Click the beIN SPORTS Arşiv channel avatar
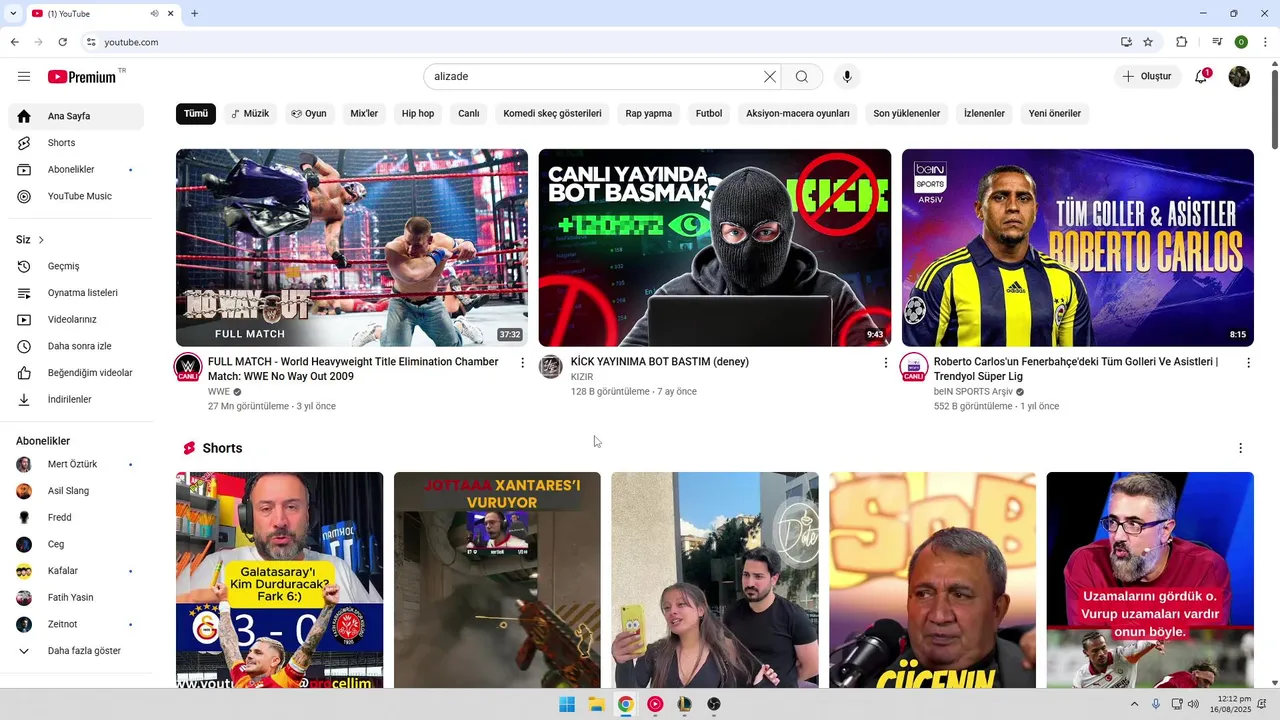Screen dimensions: 1280x720 coord(914,367)
